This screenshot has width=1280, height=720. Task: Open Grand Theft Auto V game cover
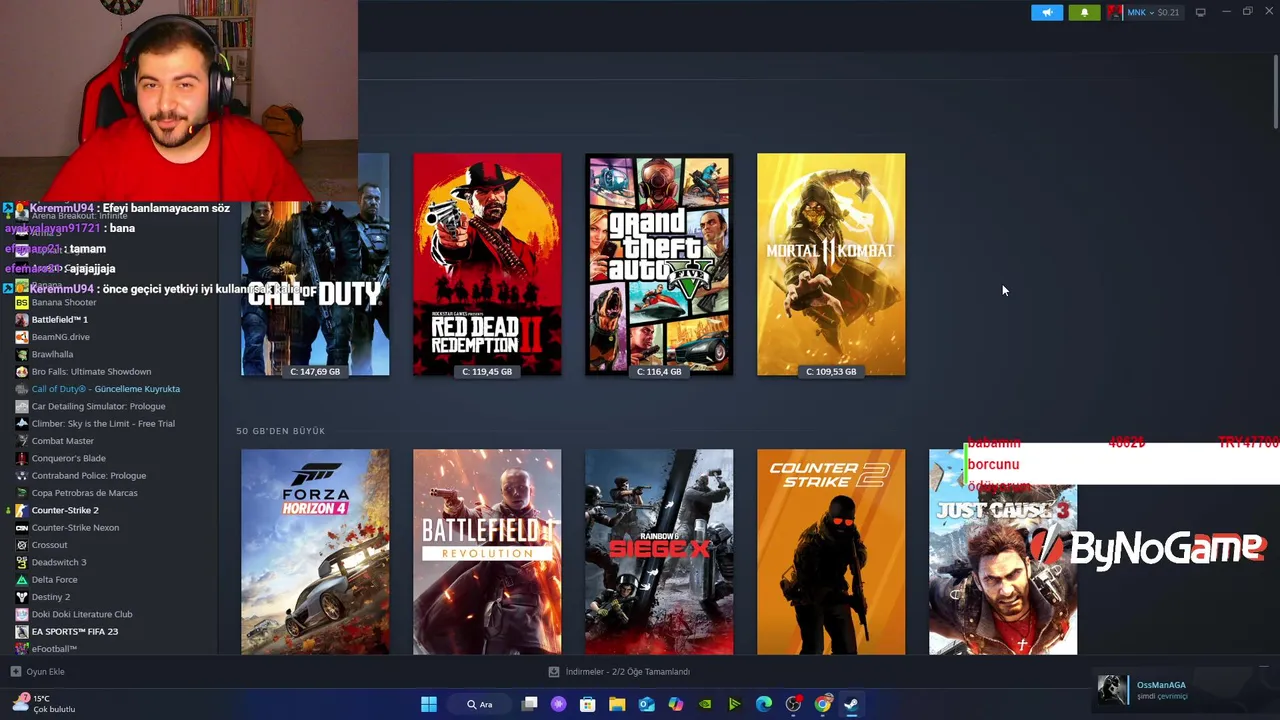[659, 265]
